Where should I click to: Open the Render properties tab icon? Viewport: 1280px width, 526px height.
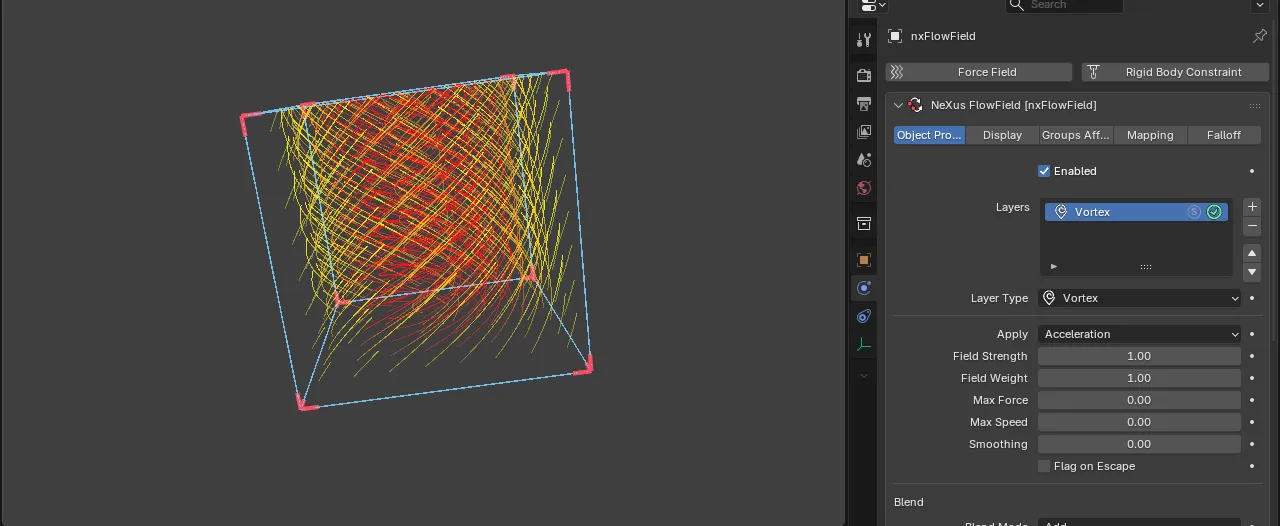tap(864, 75)
